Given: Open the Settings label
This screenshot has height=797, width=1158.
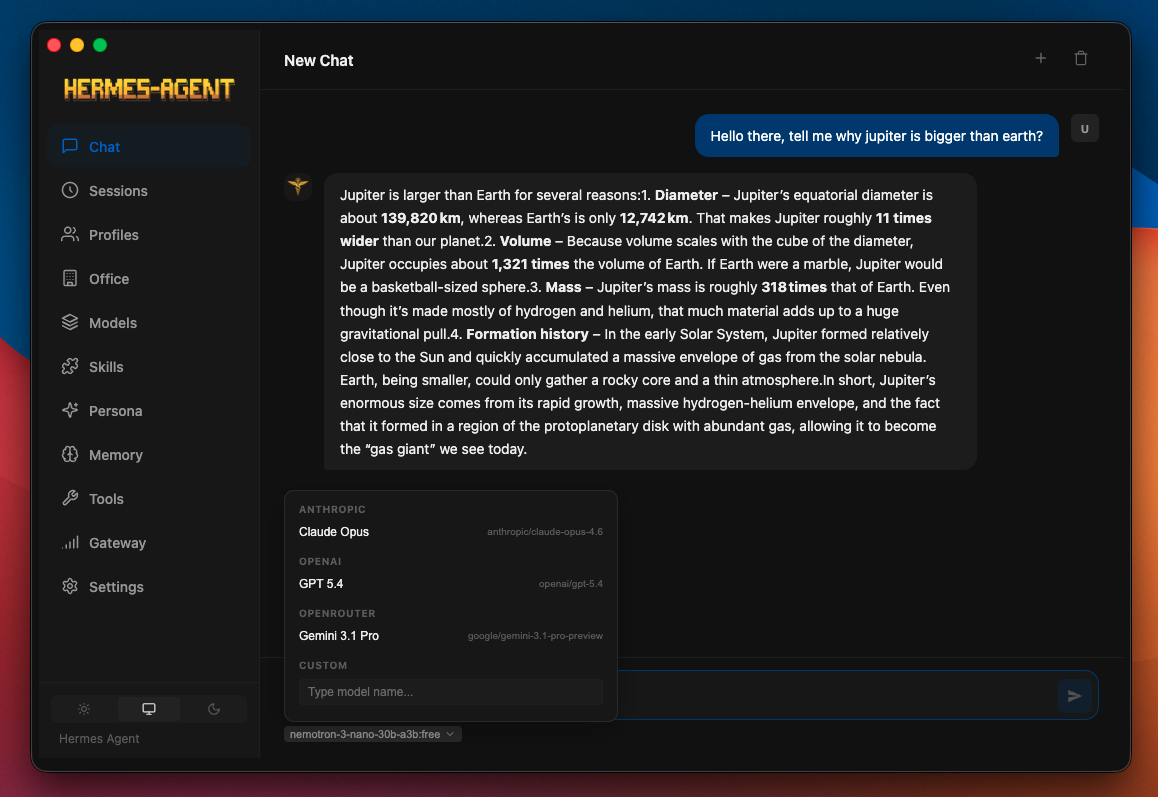Looking at the screenshot, I should (117, 586).
